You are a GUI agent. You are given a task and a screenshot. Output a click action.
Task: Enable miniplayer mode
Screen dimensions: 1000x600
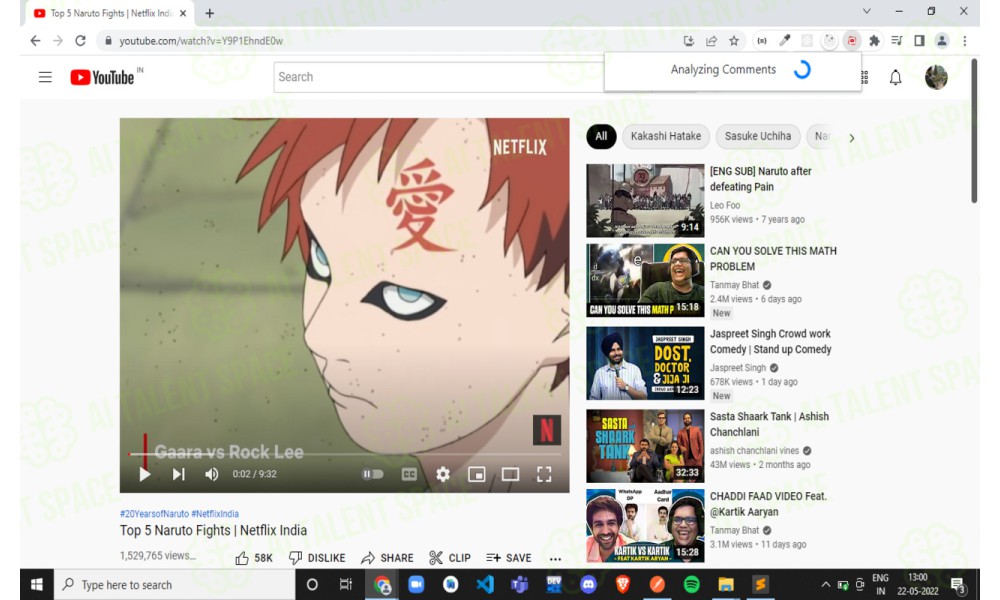pyautogui.click(x=476, y=474)
